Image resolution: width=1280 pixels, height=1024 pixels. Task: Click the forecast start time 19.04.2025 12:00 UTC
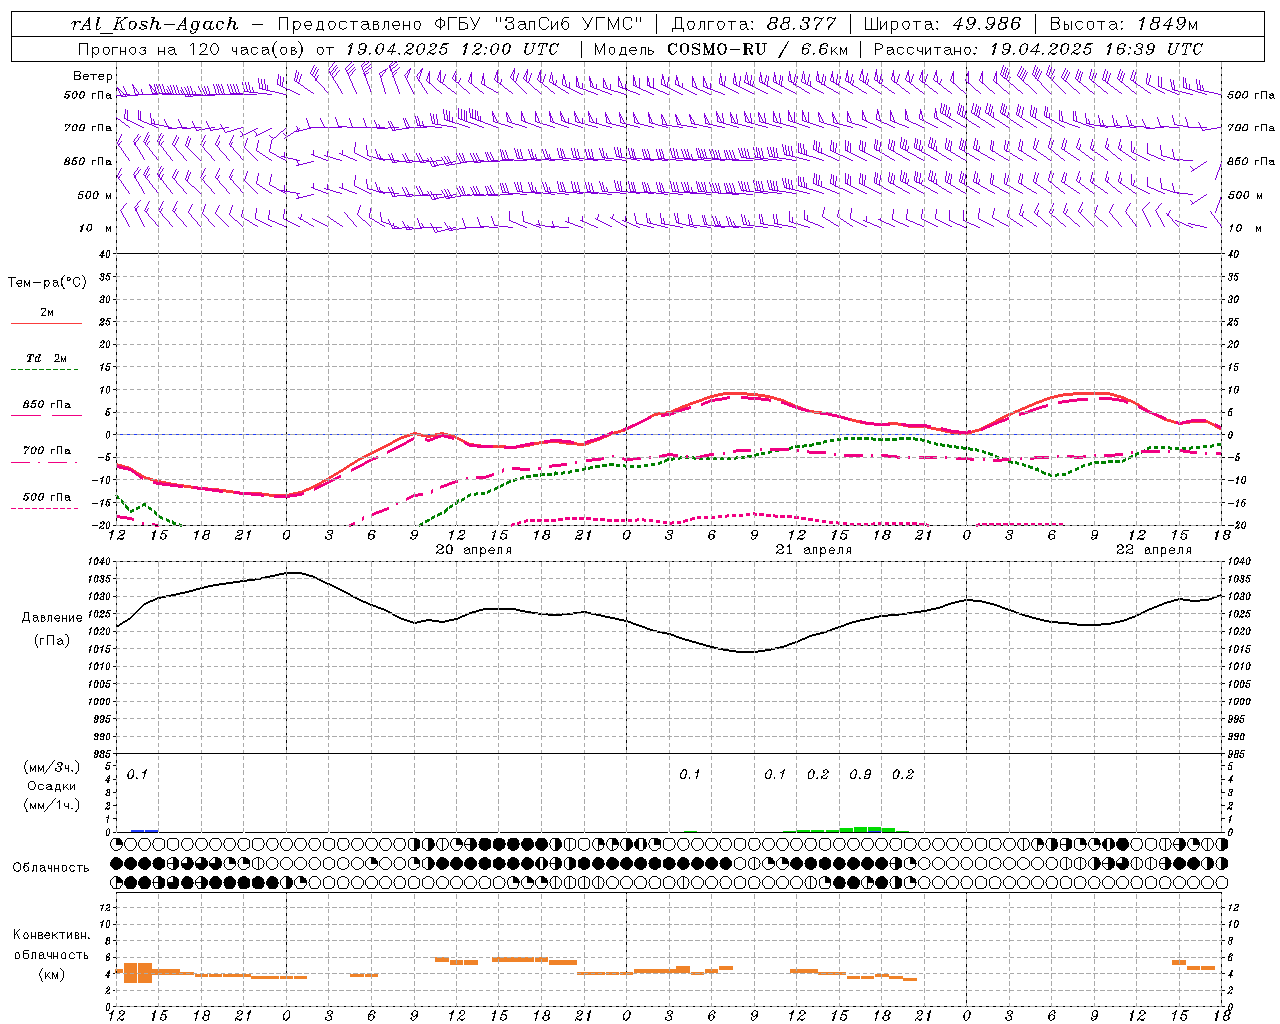(x=452, y=49)
